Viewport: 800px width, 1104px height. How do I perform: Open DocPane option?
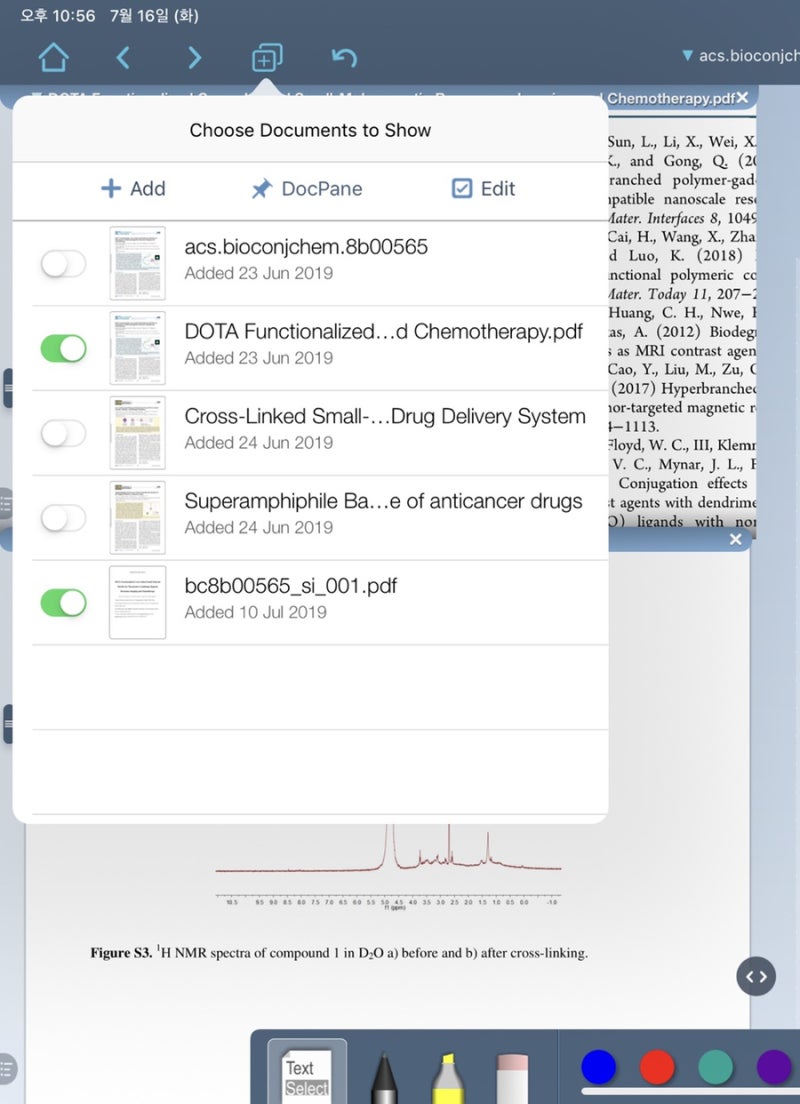click(x=307, y=189)
